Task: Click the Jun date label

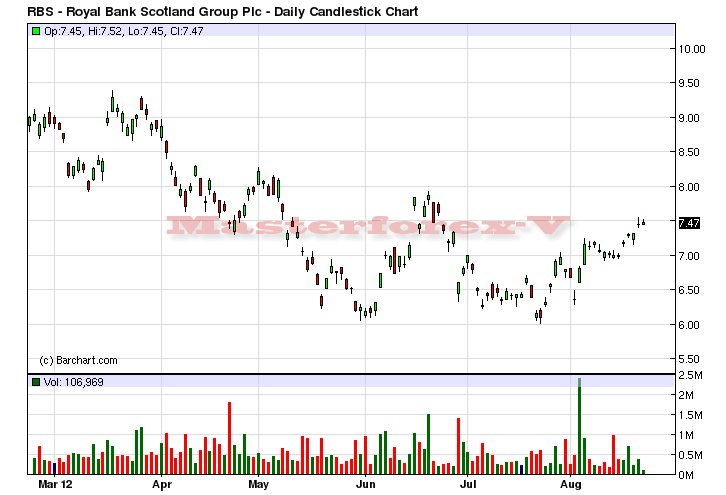Action: (365, 485)
